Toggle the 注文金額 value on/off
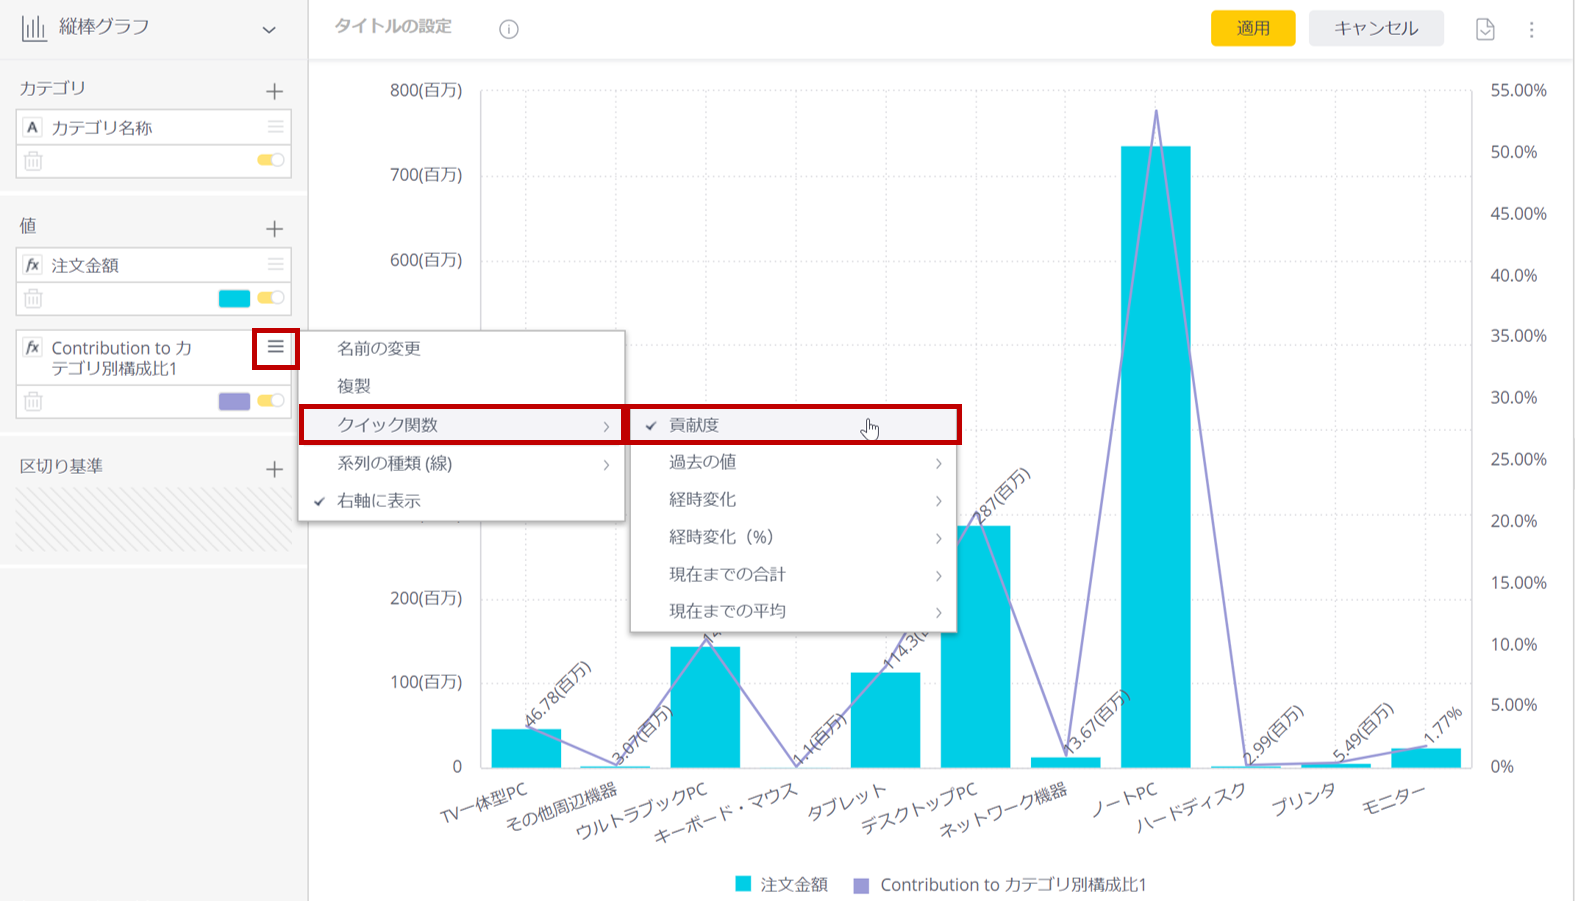Screen dimensions: 1575x901 pyautogui.click(x=271, y=298)
